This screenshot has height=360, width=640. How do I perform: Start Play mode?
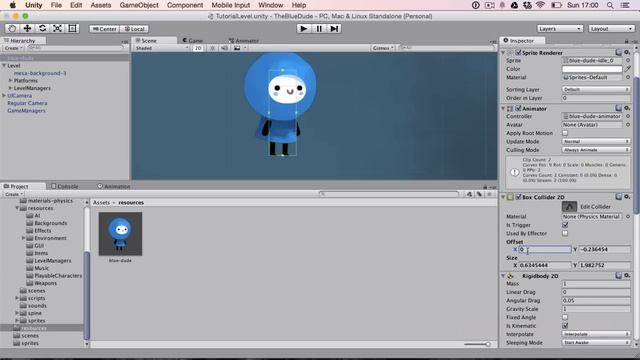[x=304, y=29]
